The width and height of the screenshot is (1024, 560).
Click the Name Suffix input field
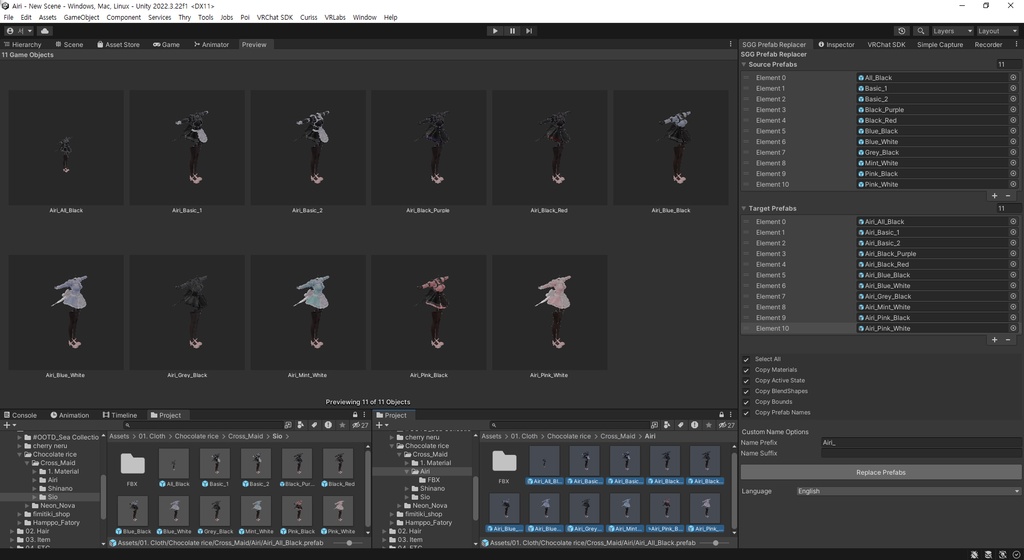[921, 453]
